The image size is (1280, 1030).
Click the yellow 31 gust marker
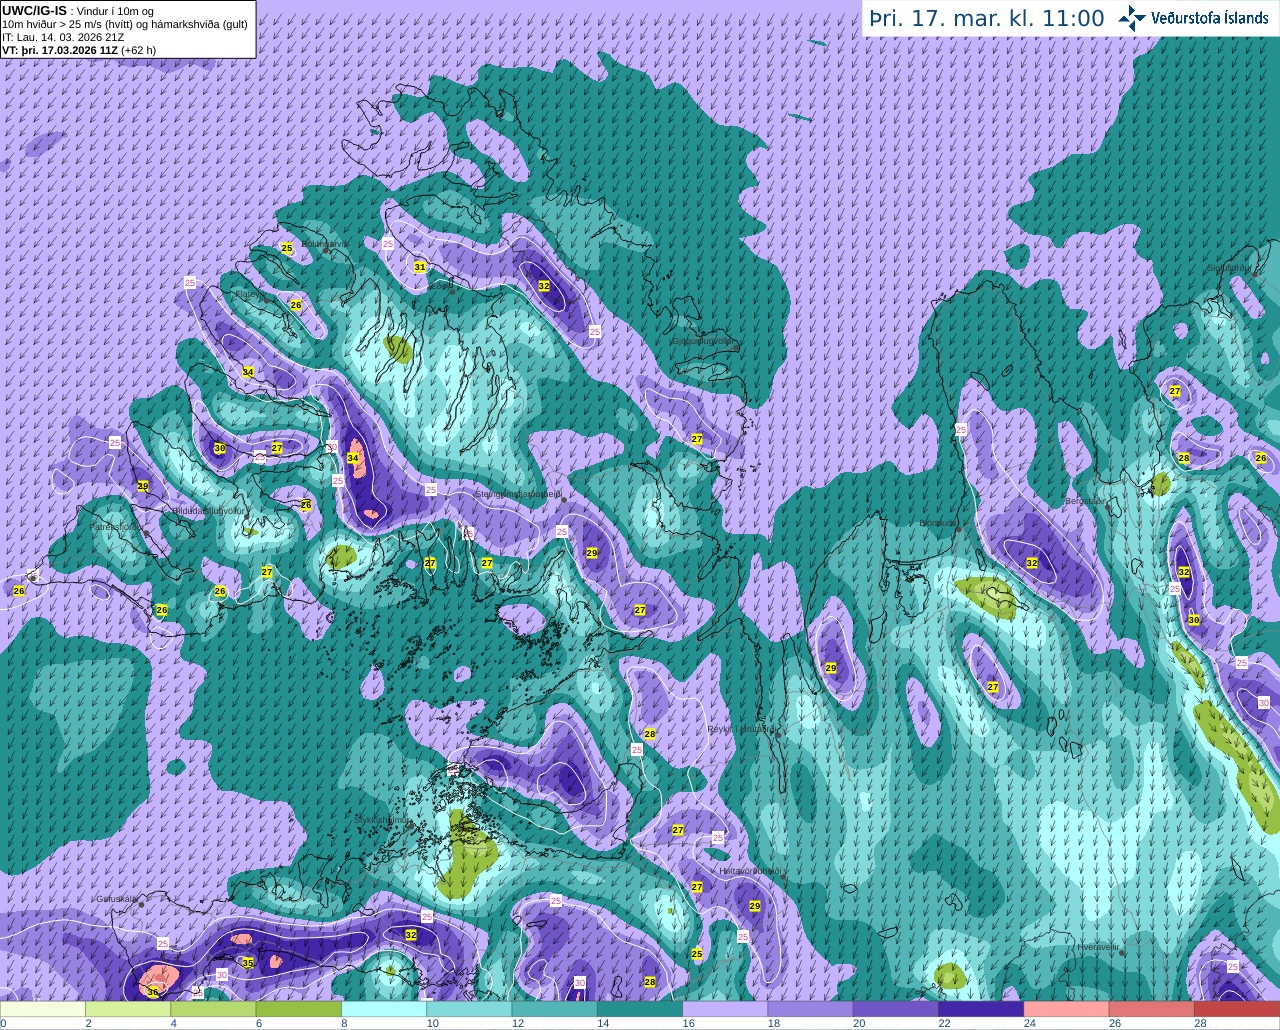[420, 267]
